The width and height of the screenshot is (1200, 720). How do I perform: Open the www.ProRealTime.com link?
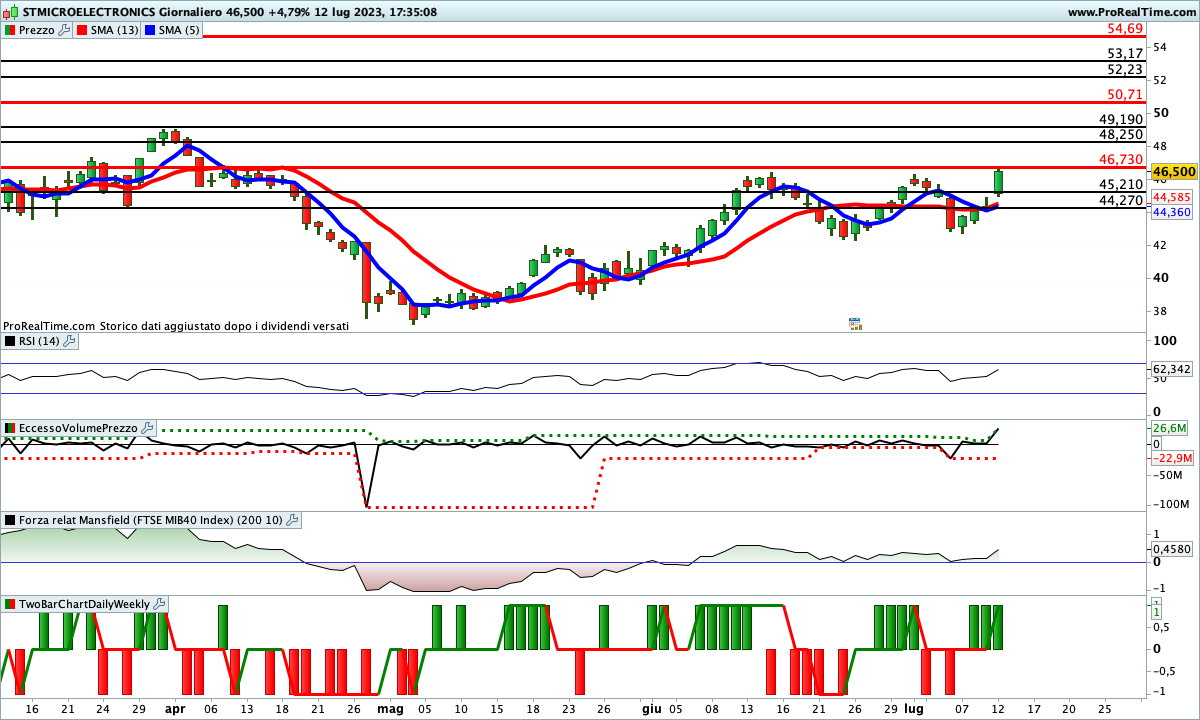(x=1131, y=12)
